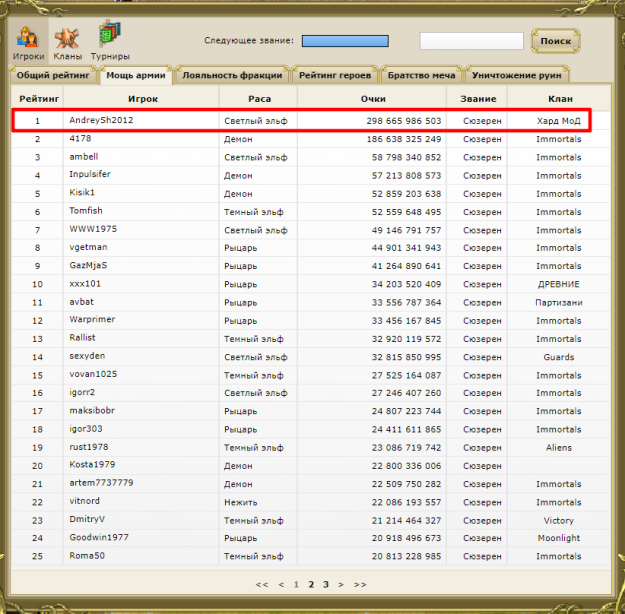The image size is (625, 614).
Task: Open page 2 of the rating
Action: [x=311, y=584]
